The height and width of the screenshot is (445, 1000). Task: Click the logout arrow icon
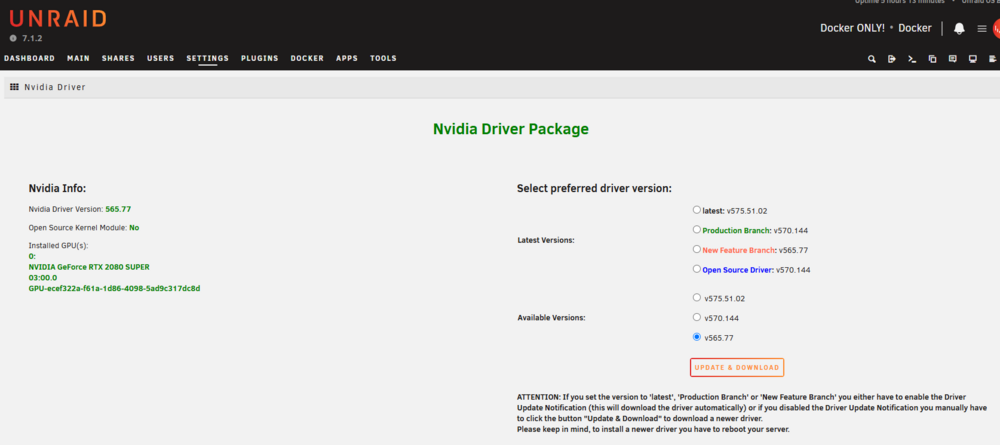[x=892, y=59]
